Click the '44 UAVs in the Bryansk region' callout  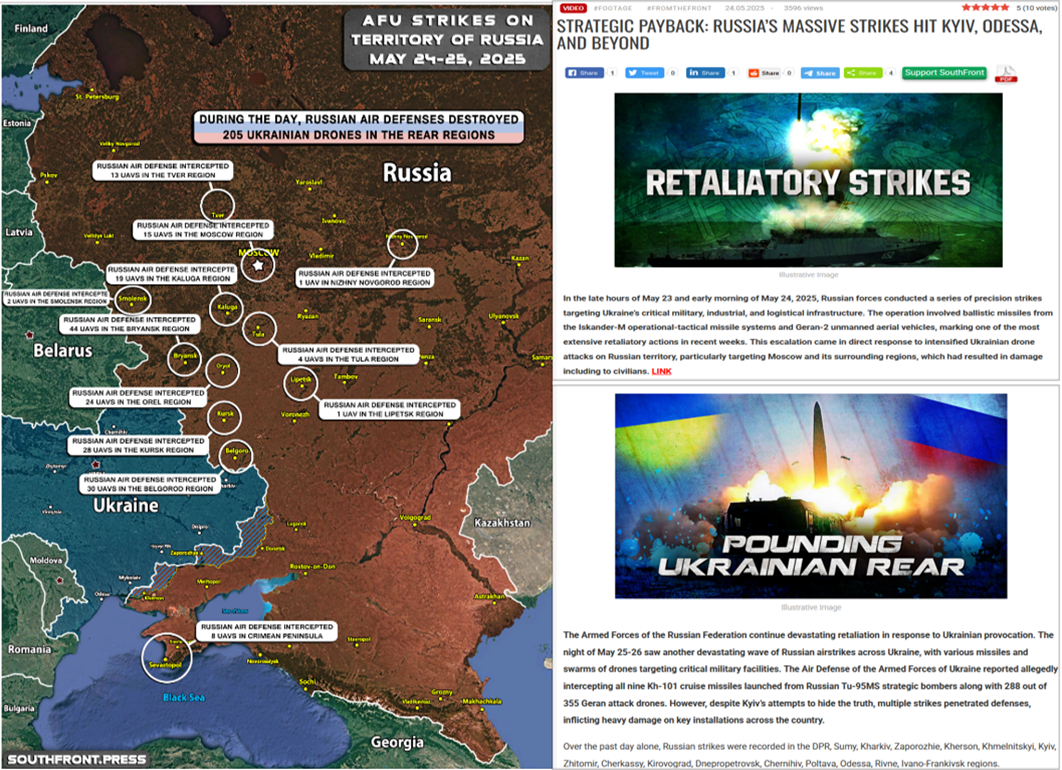click(129, 324)
